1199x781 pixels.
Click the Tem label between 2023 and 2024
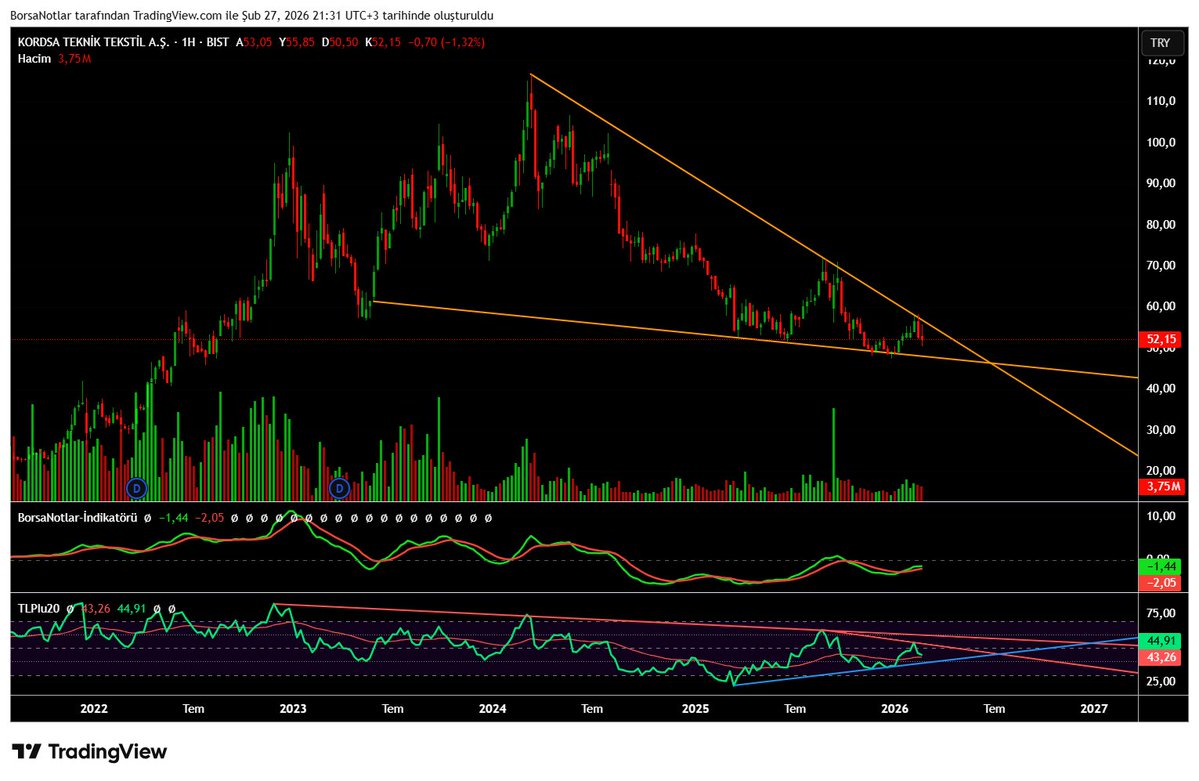[393, 709]
